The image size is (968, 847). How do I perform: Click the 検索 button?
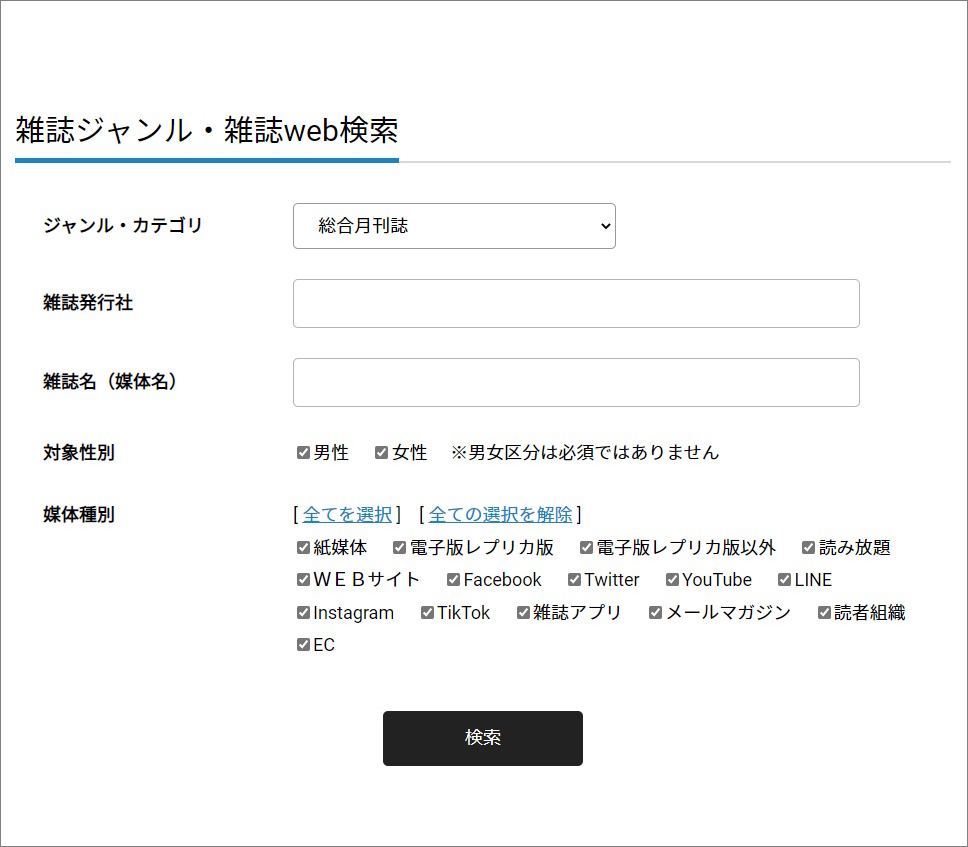483,738
